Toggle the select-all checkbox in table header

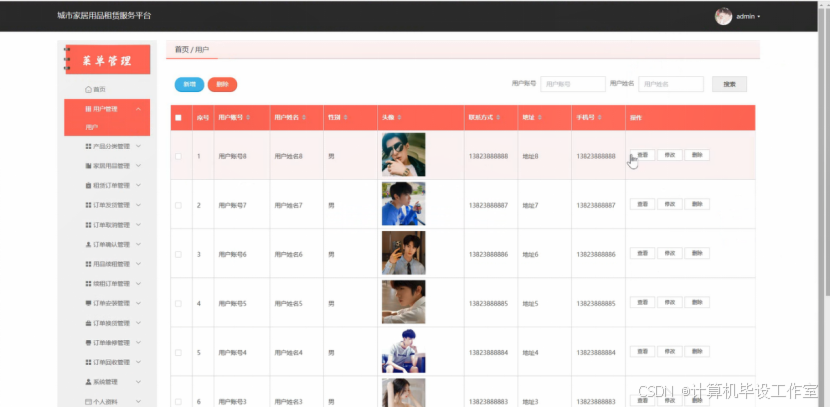coord(178,118)
